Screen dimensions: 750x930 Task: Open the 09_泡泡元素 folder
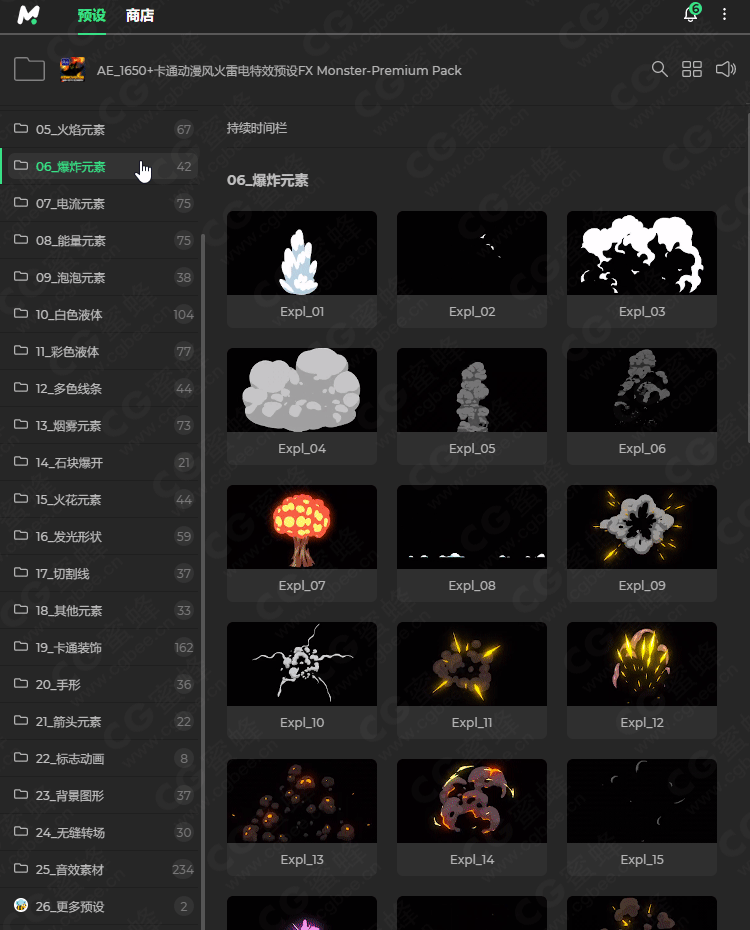click(x=100, y=278)
